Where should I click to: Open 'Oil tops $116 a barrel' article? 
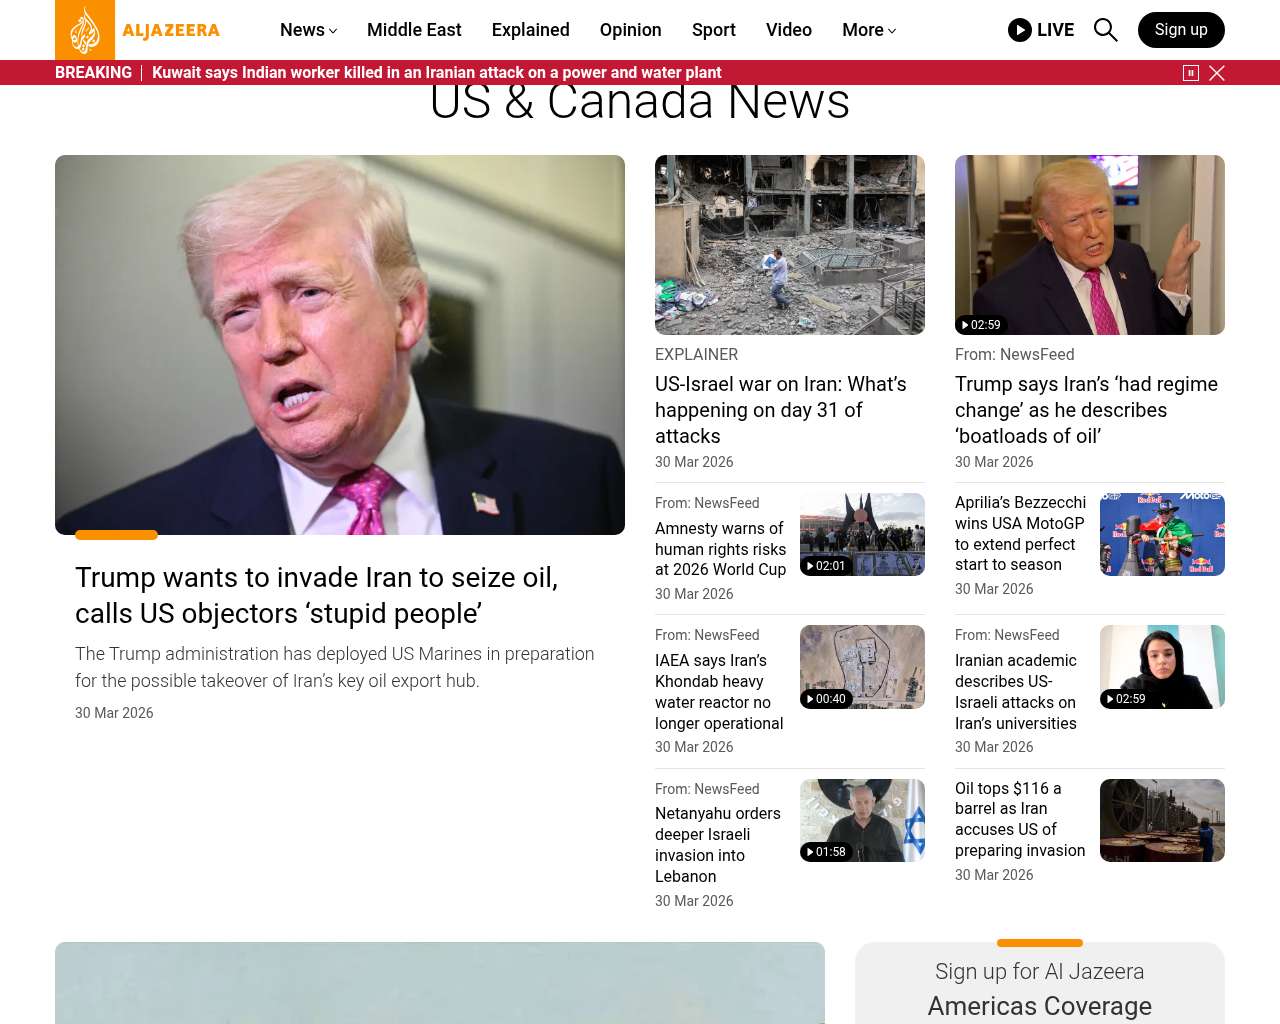pos(1020,819)
